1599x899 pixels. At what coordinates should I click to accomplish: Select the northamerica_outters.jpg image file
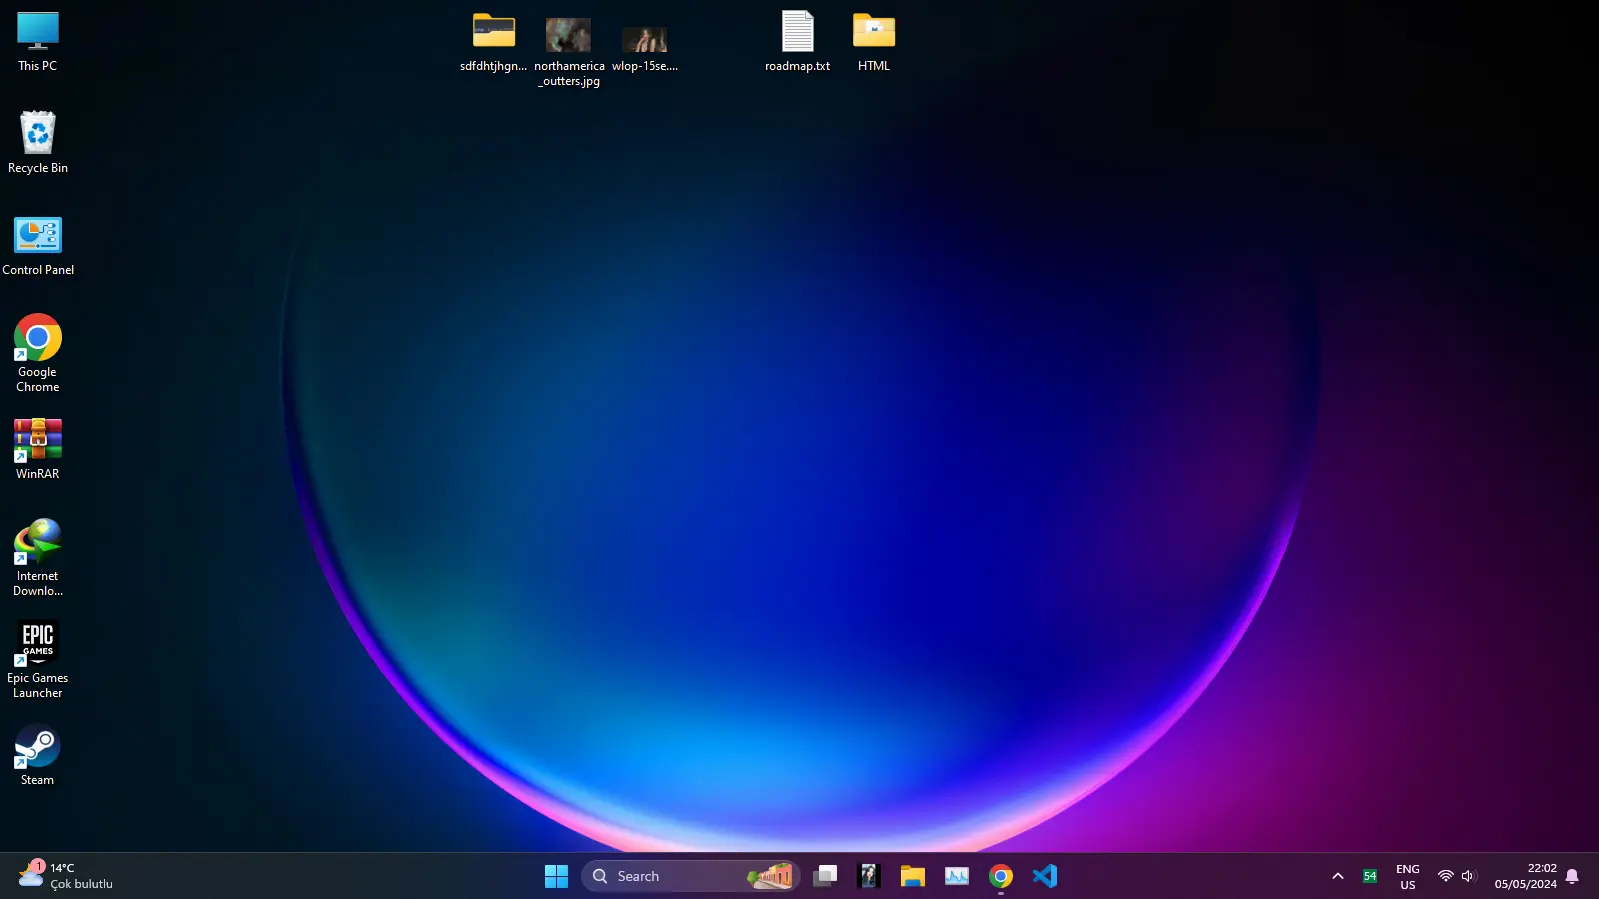coord(569,52)
